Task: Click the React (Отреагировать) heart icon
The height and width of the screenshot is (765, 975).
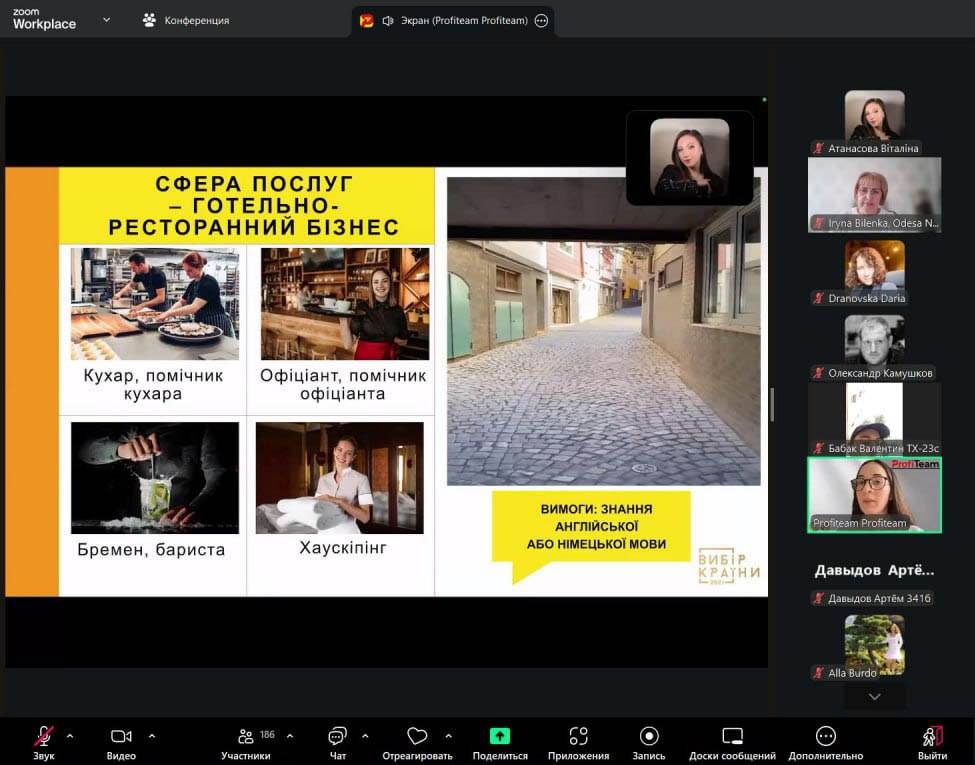Action: click(x=417, y=737)
